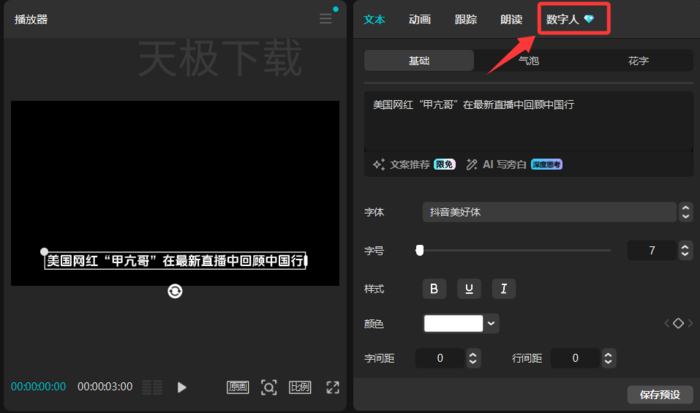Toggle italic text style

click(x=504, y=289)
